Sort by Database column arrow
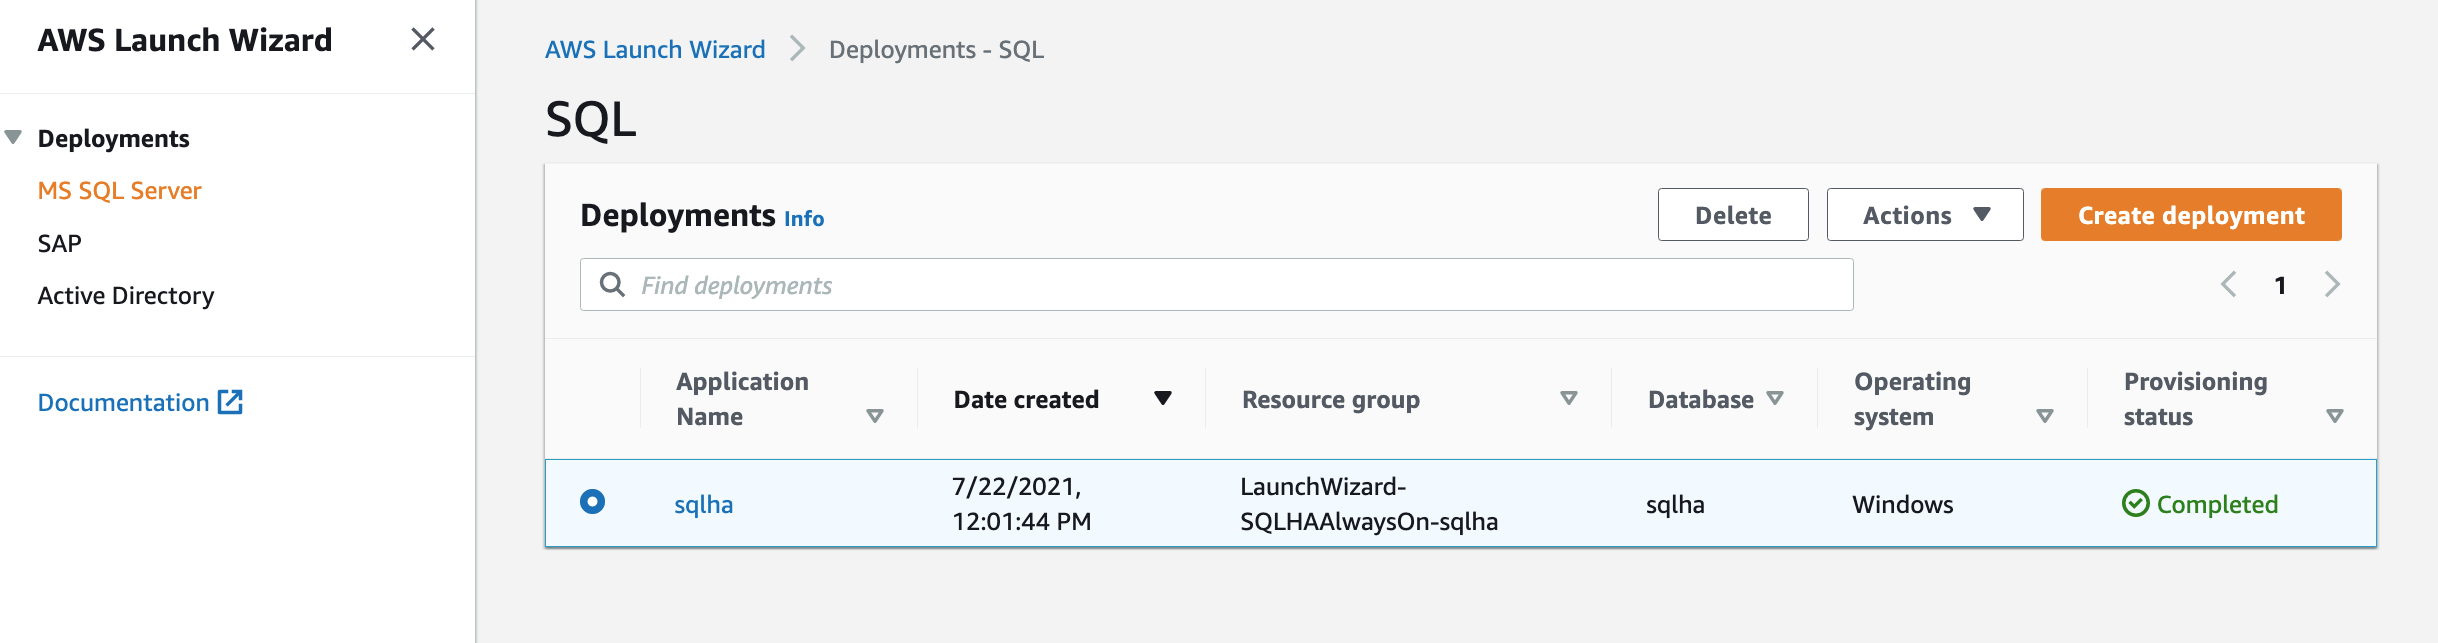The height and width of the screenshot is (643, 2438). (x=1775, y=399)
